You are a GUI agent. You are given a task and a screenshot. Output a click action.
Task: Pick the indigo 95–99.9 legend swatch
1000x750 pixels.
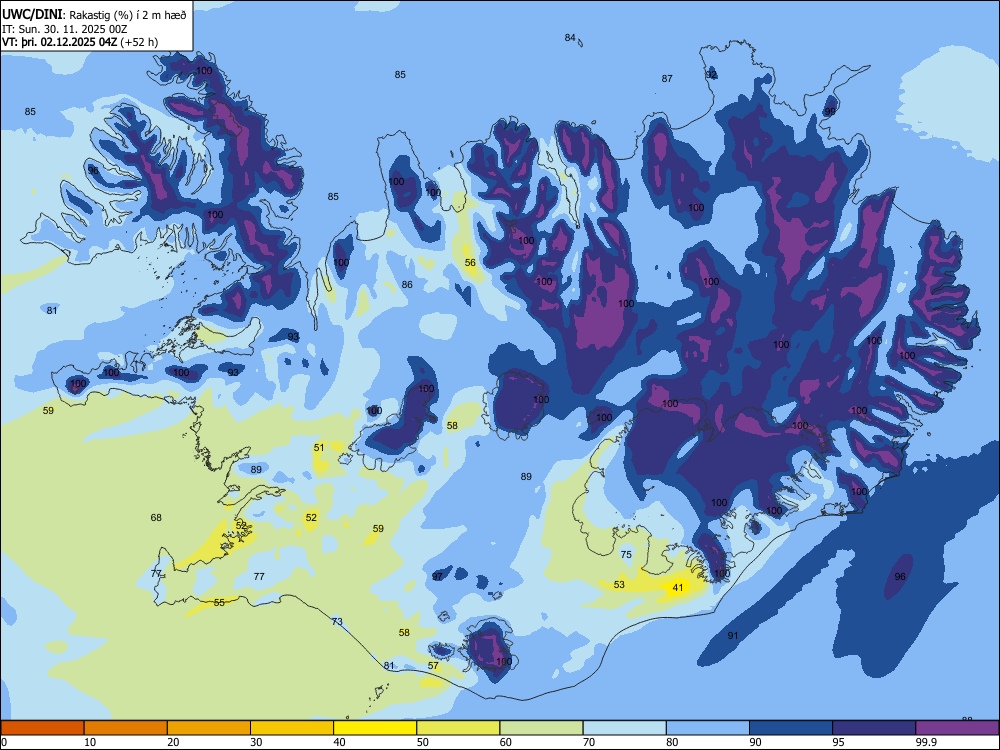pyautogui.click(x=874, y=728)
